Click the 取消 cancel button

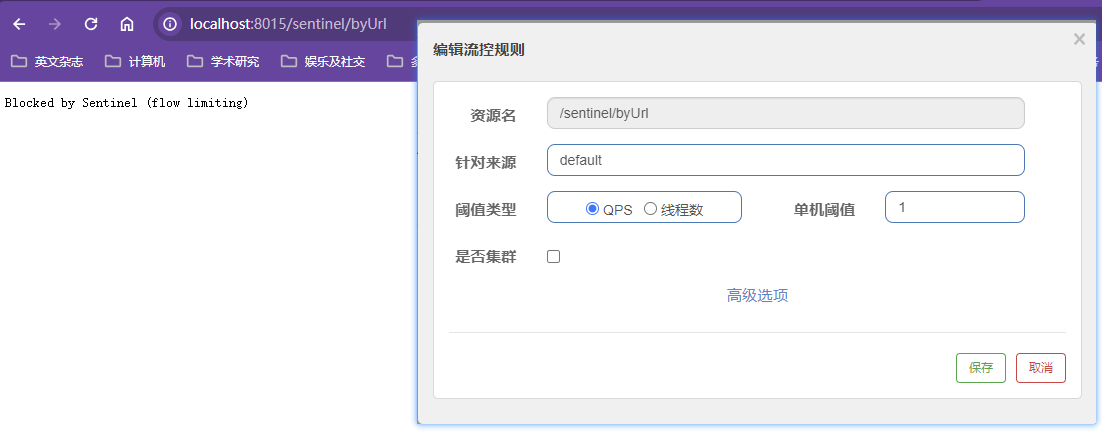[1040, 368]
